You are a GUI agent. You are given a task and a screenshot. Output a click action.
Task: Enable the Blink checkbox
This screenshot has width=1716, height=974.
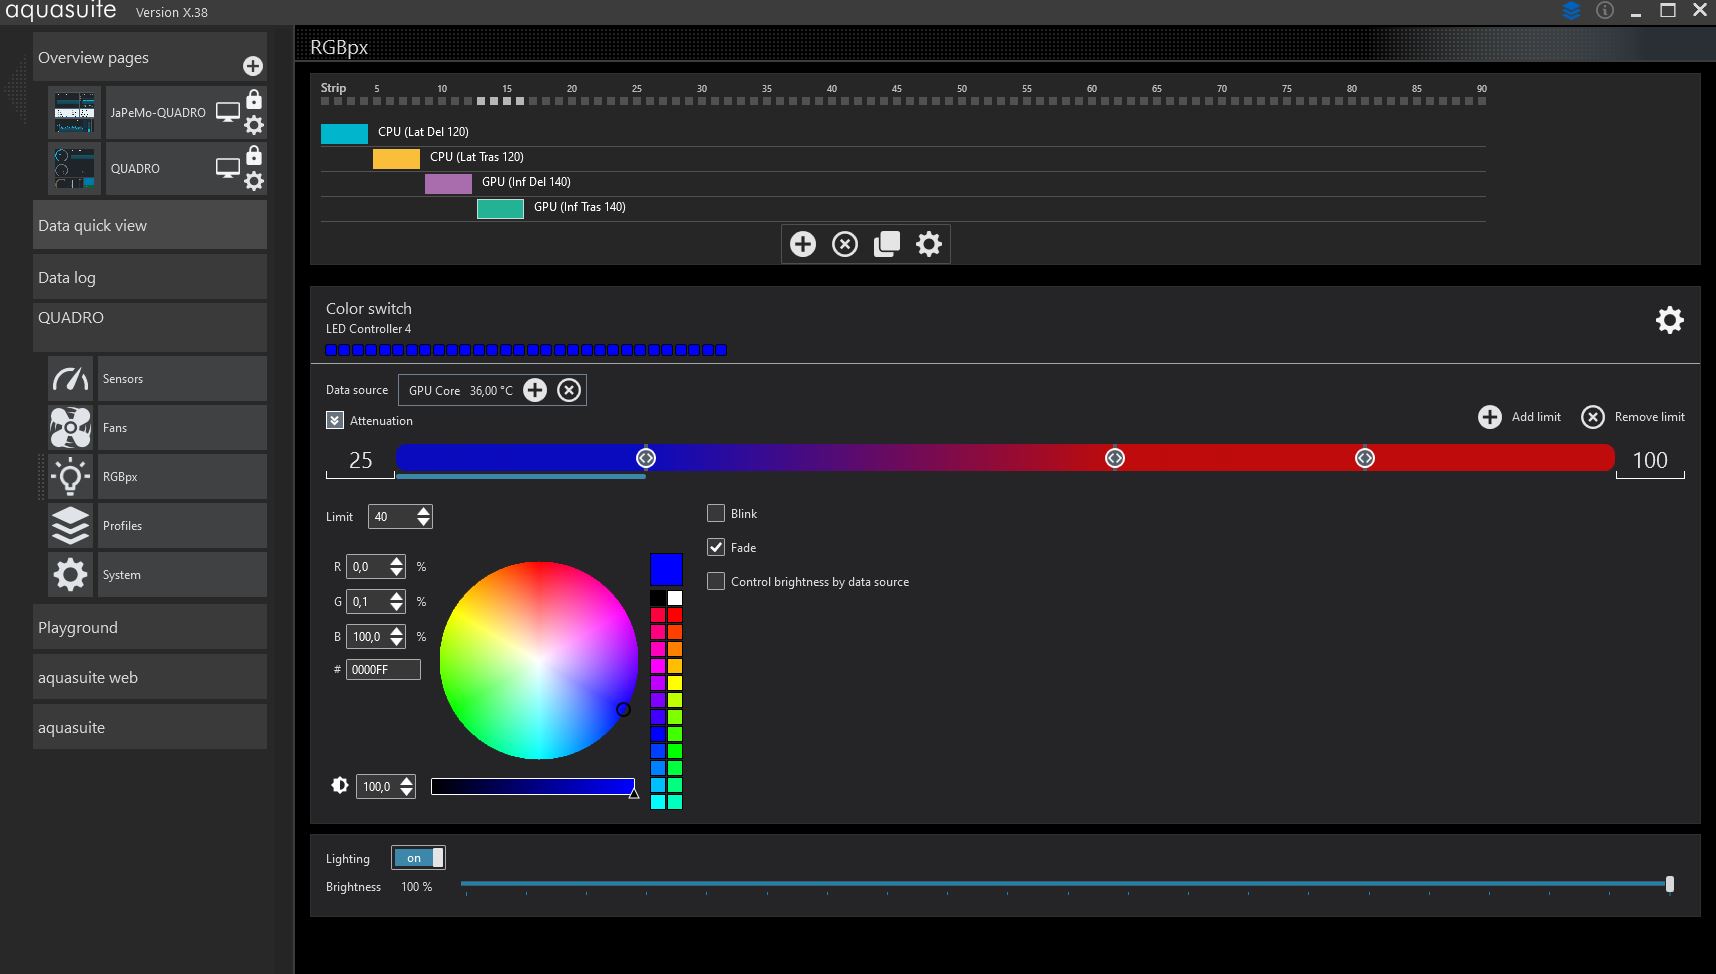716,513
